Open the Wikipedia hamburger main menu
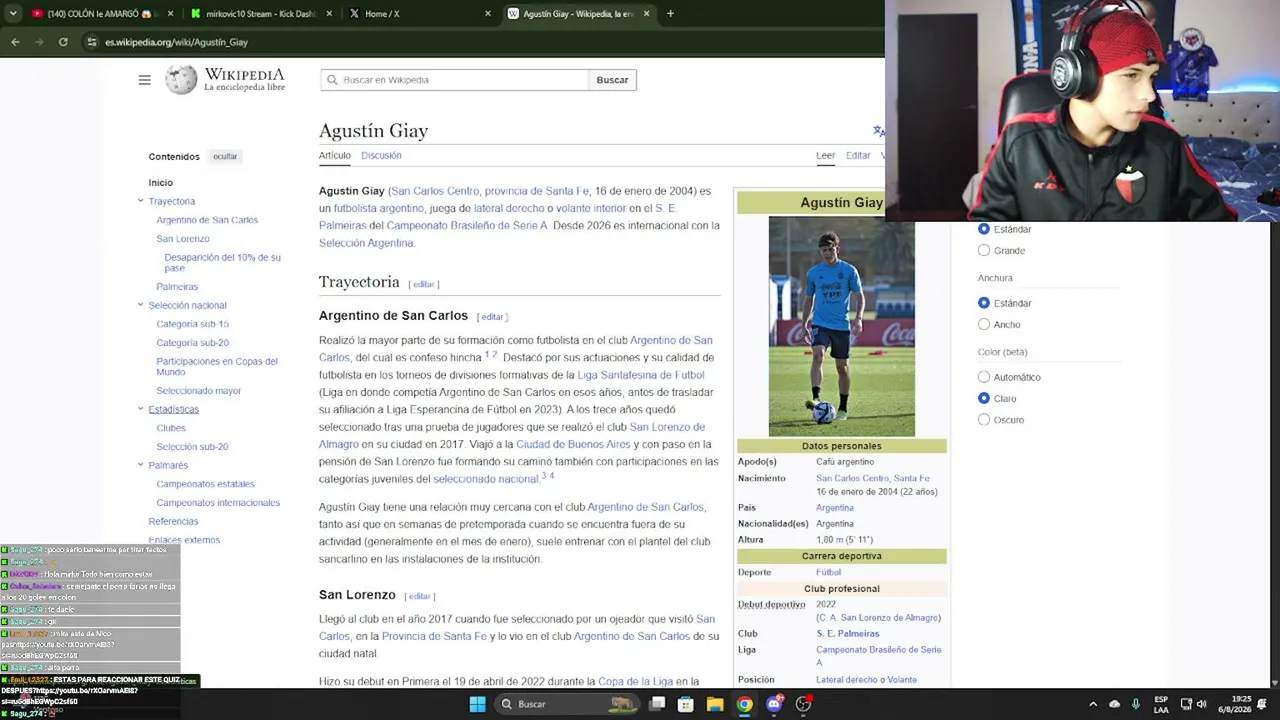This screenshot has width=1280, height=720. tap(144, 80)
